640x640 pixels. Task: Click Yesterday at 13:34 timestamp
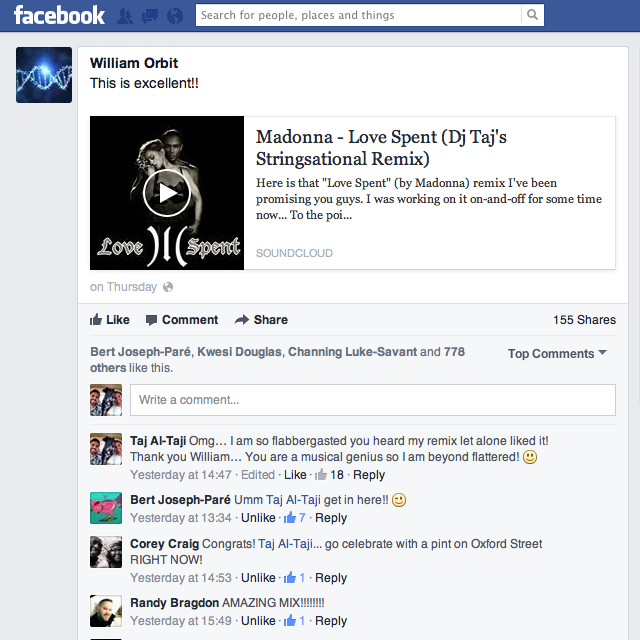(x=181, y=518)
